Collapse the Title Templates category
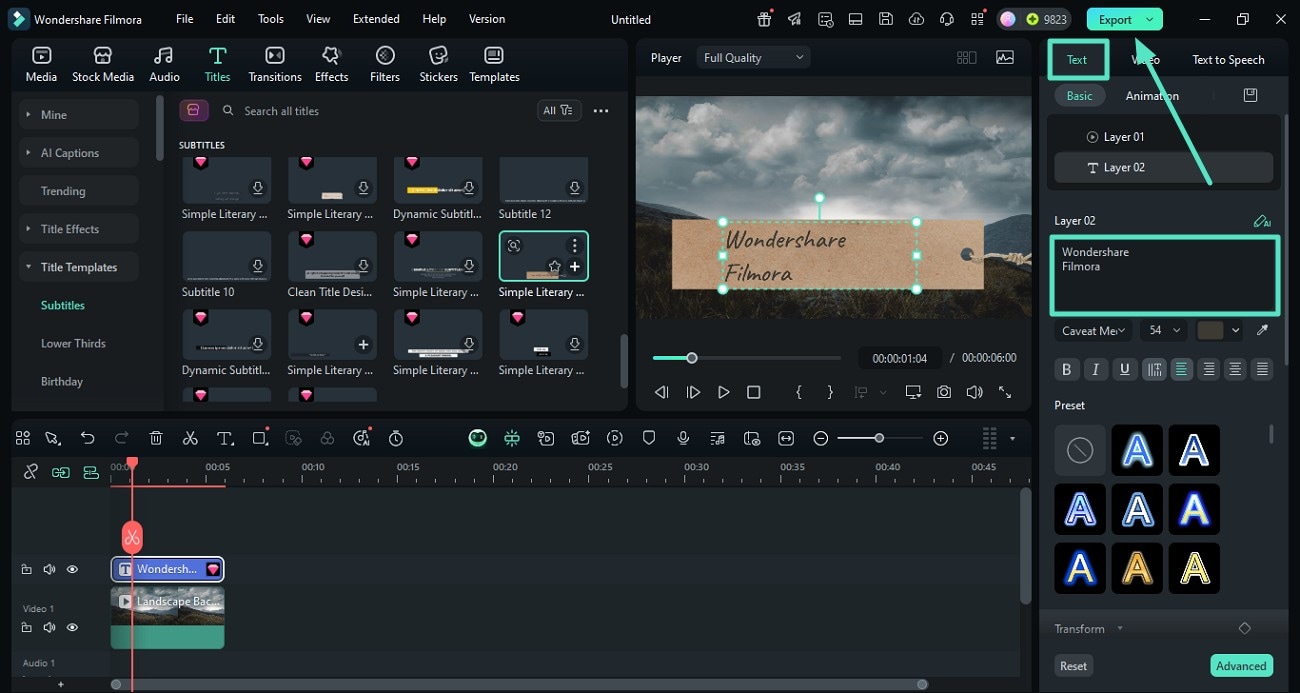 (x=80, y=267)
